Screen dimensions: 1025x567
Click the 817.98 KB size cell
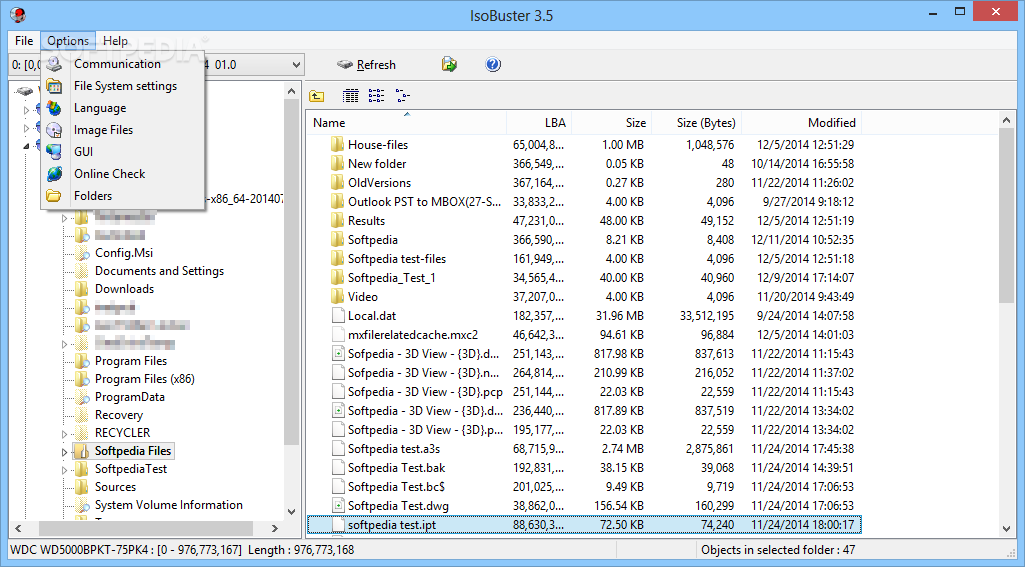[618, 353]
